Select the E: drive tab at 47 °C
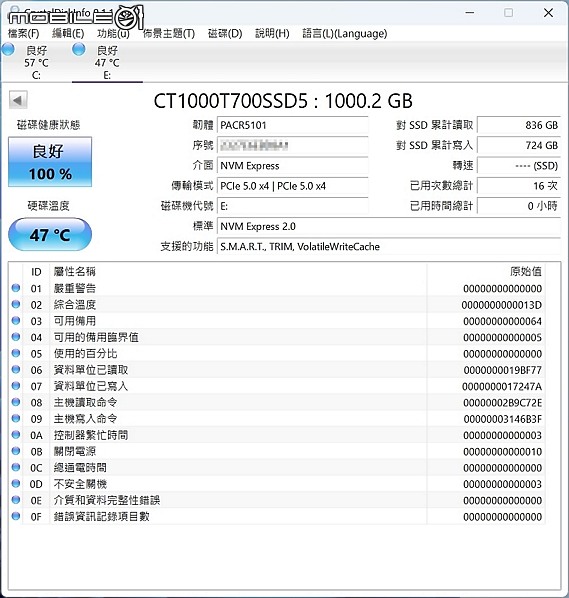 pyautogui.click(x=107, y=62)
